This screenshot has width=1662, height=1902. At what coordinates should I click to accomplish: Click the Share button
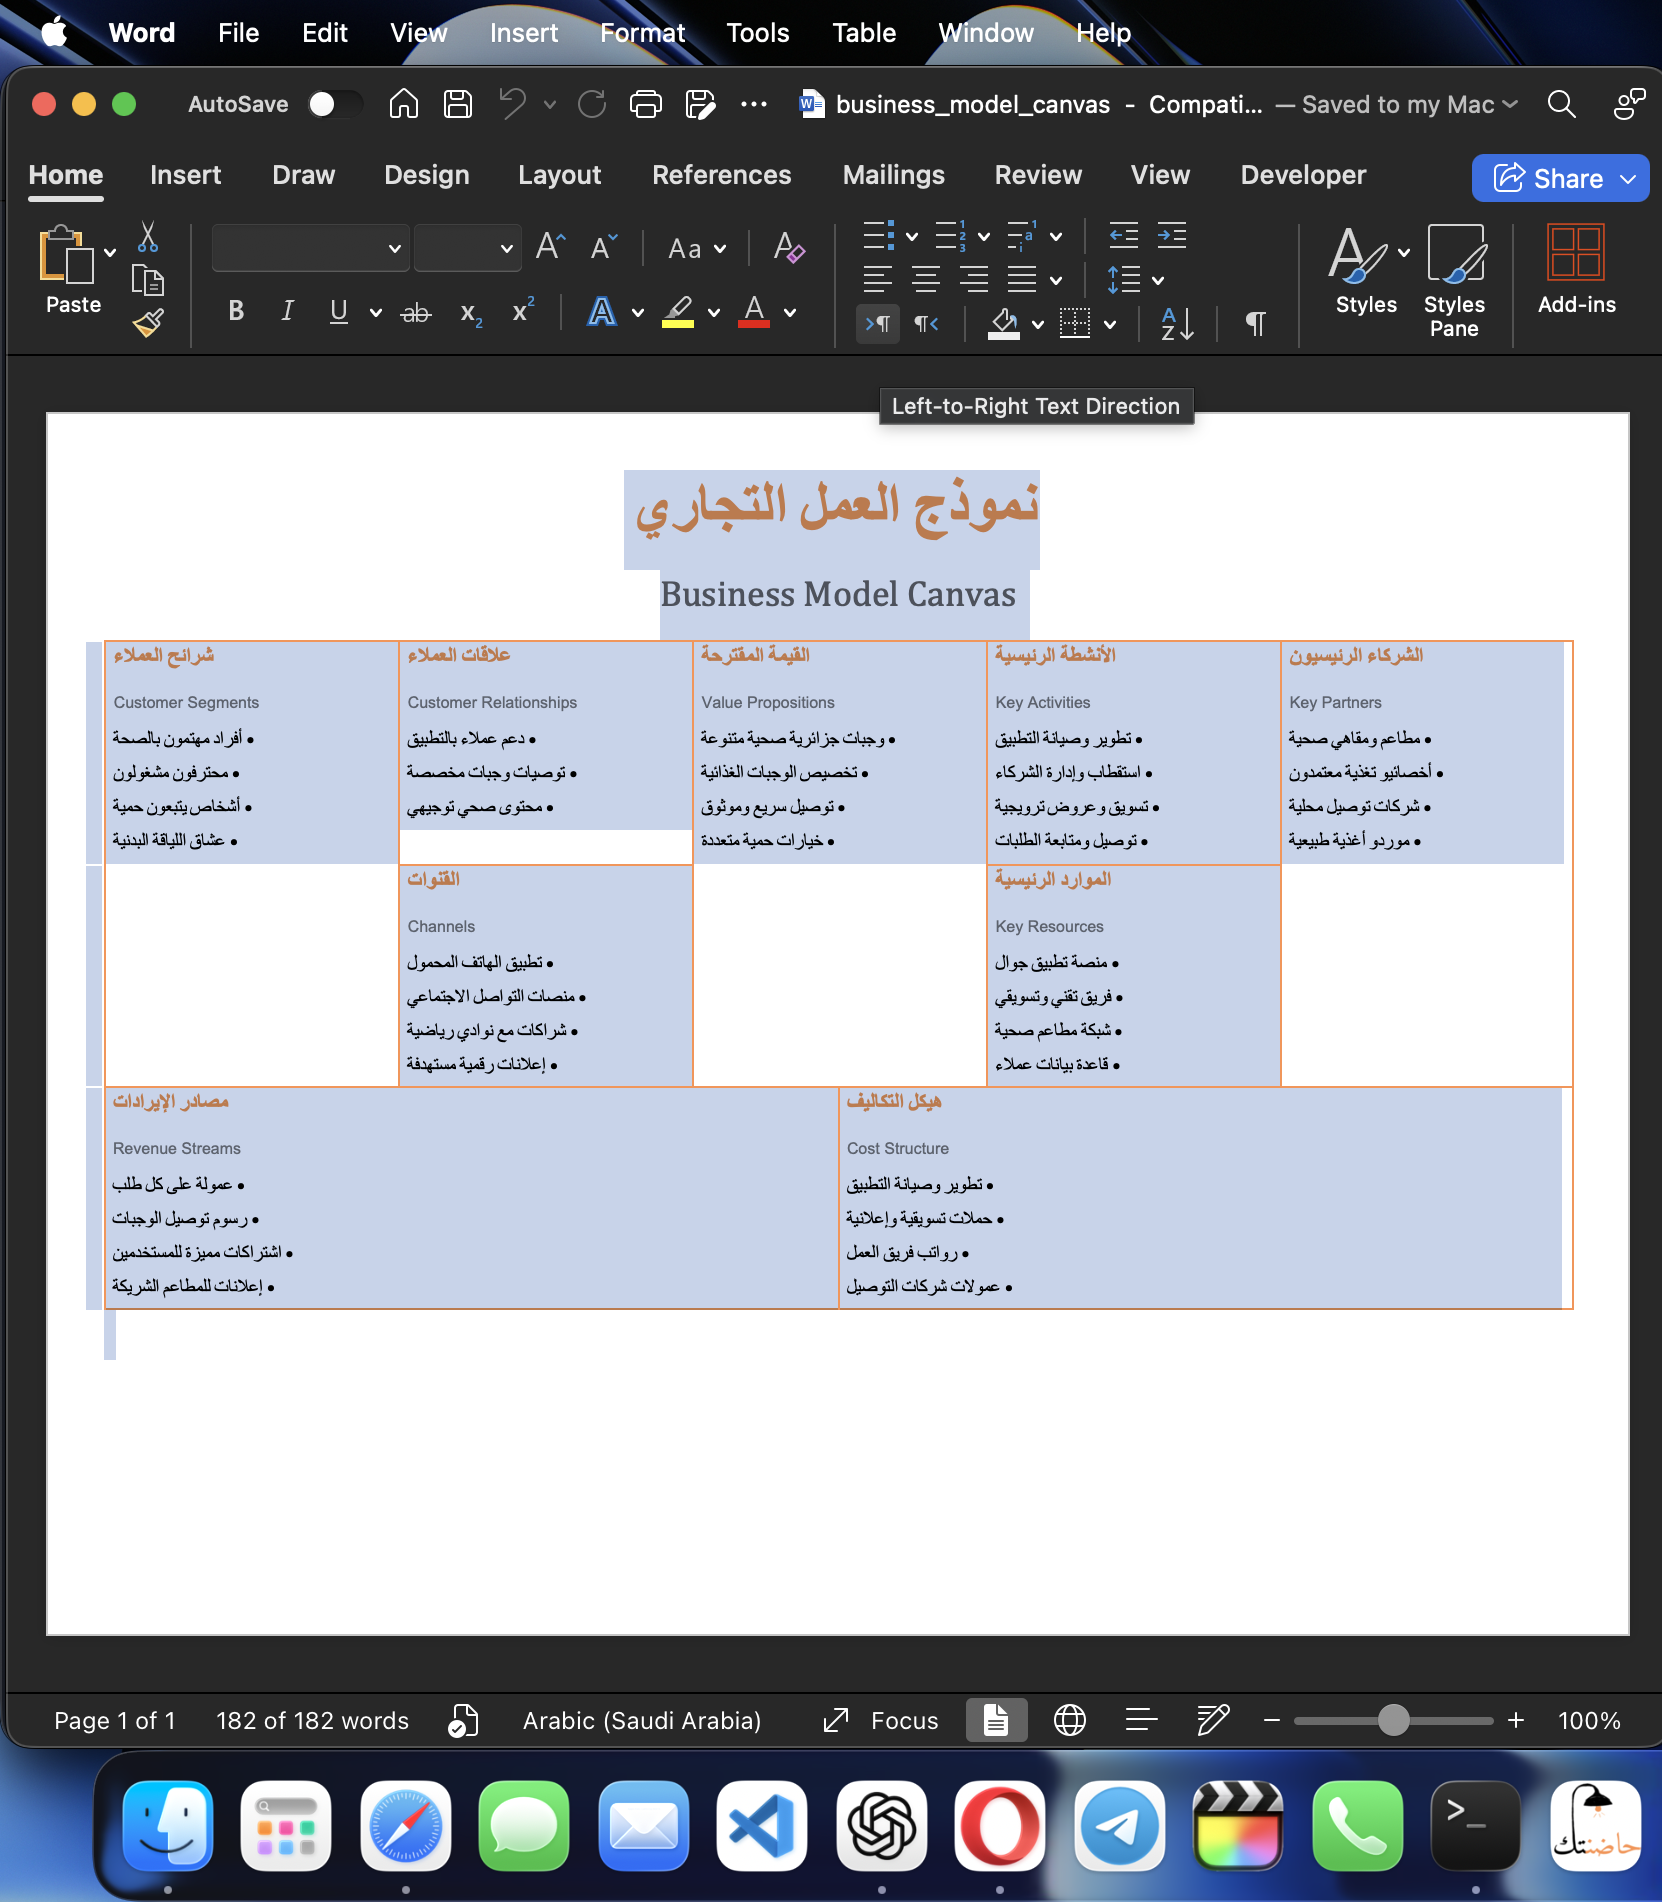pyautogui.click(x=1549, y=178)
